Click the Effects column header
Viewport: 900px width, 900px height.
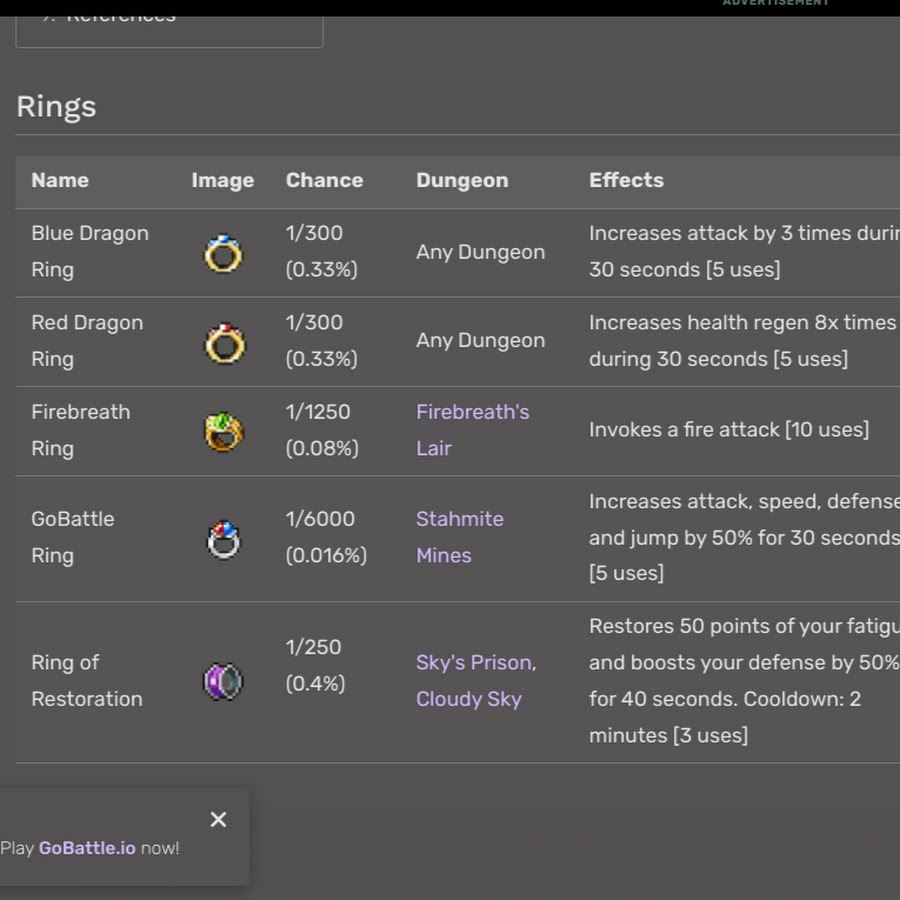click(x=626, y=180)
